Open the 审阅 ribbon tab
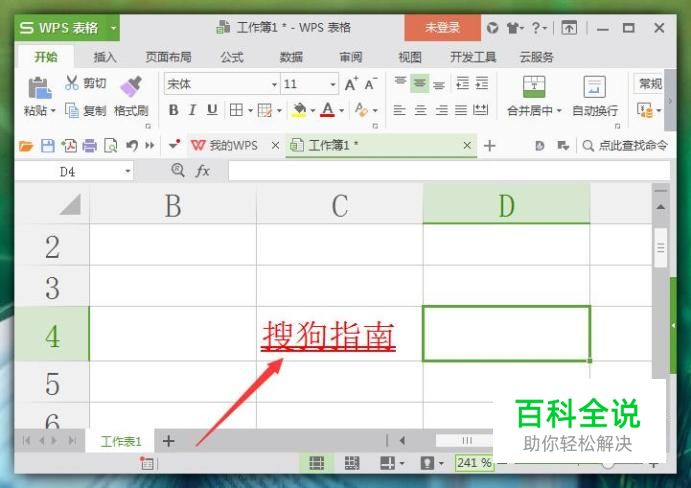Screen dimensions: 691x488 tap(351, 57)
